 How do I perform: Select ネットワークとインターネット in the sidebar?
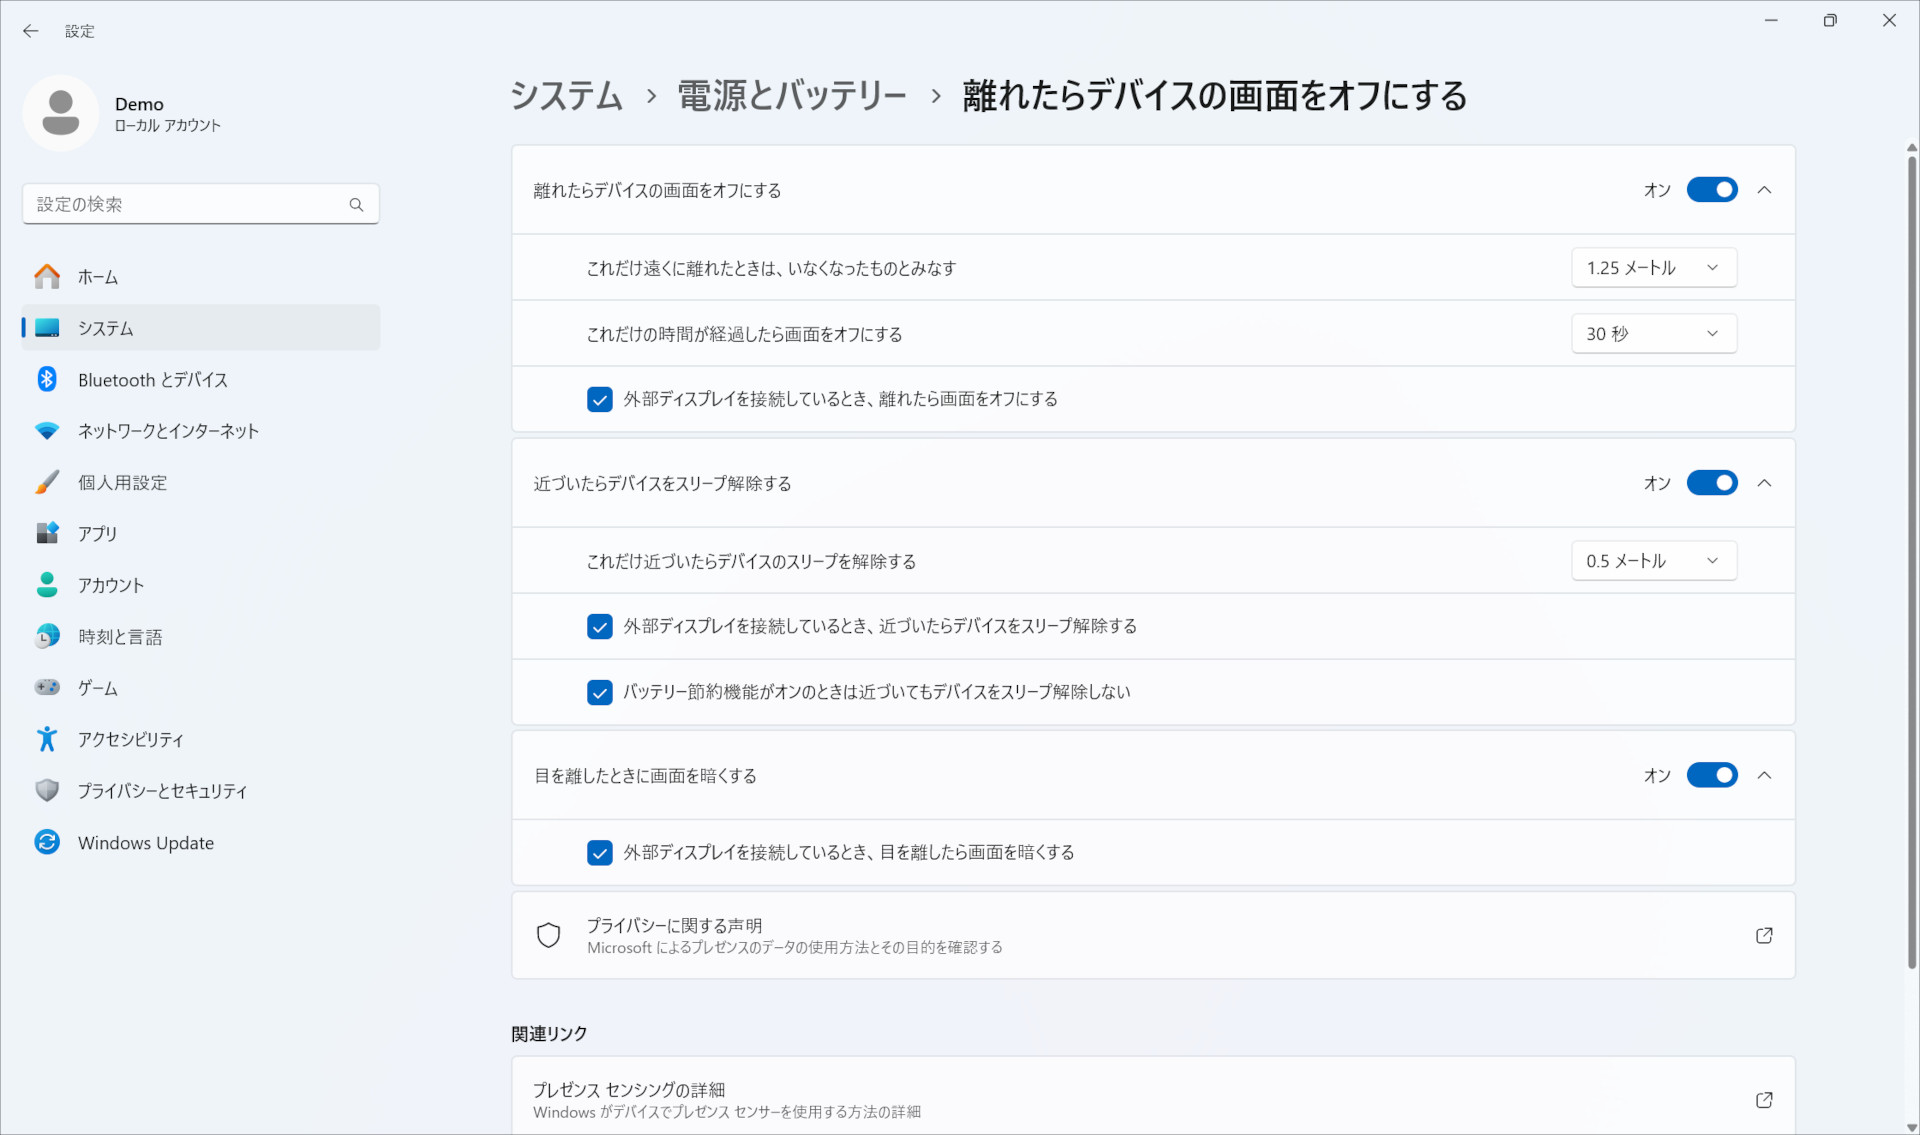tap(168, 431)
